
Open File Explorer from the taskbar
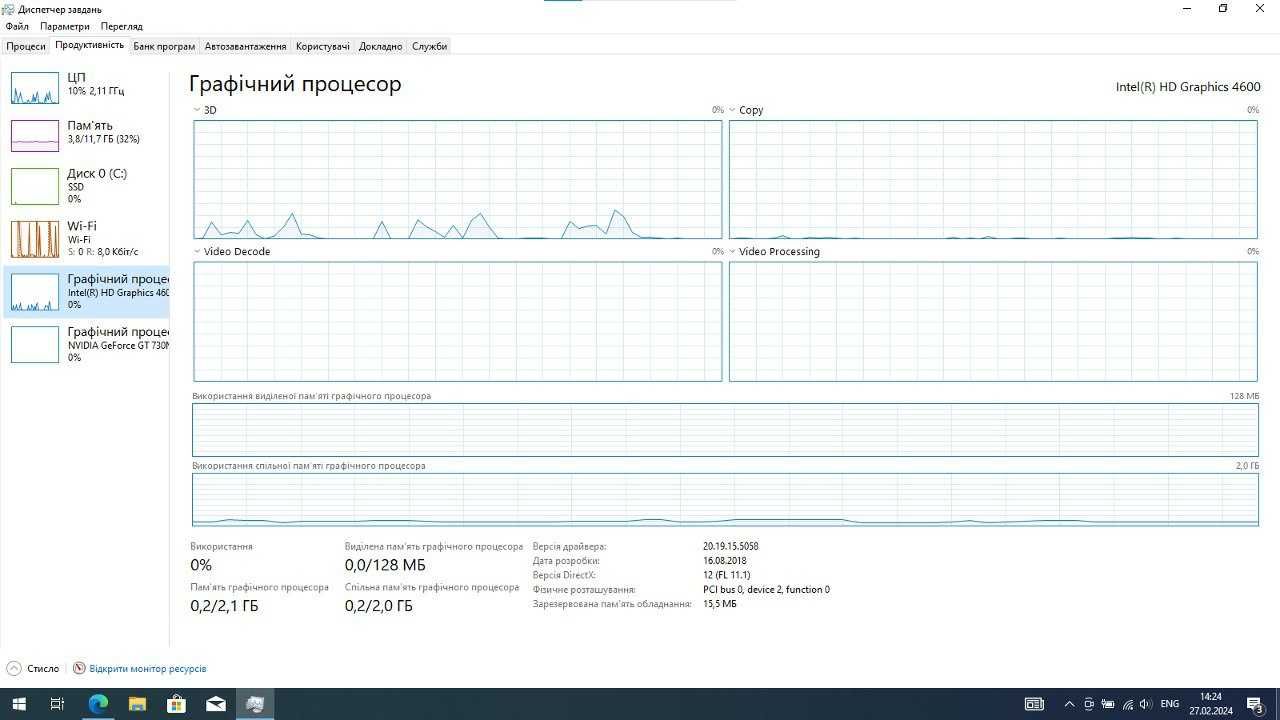[x=137, y=704]
